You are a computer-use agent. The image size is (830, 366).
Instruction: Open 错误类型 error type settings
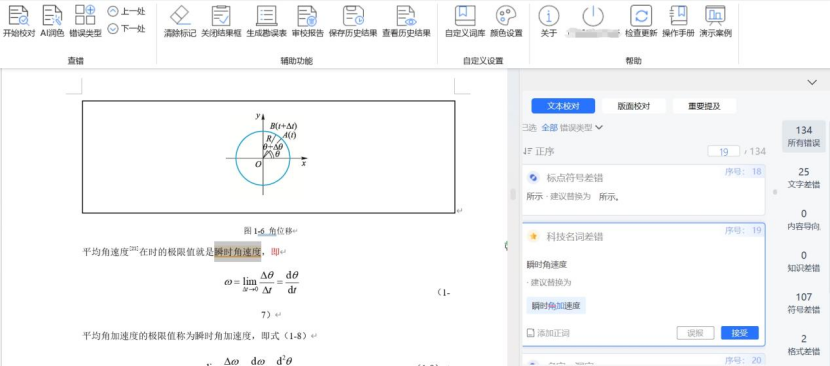pyautogui.click(x=85, y=21)
